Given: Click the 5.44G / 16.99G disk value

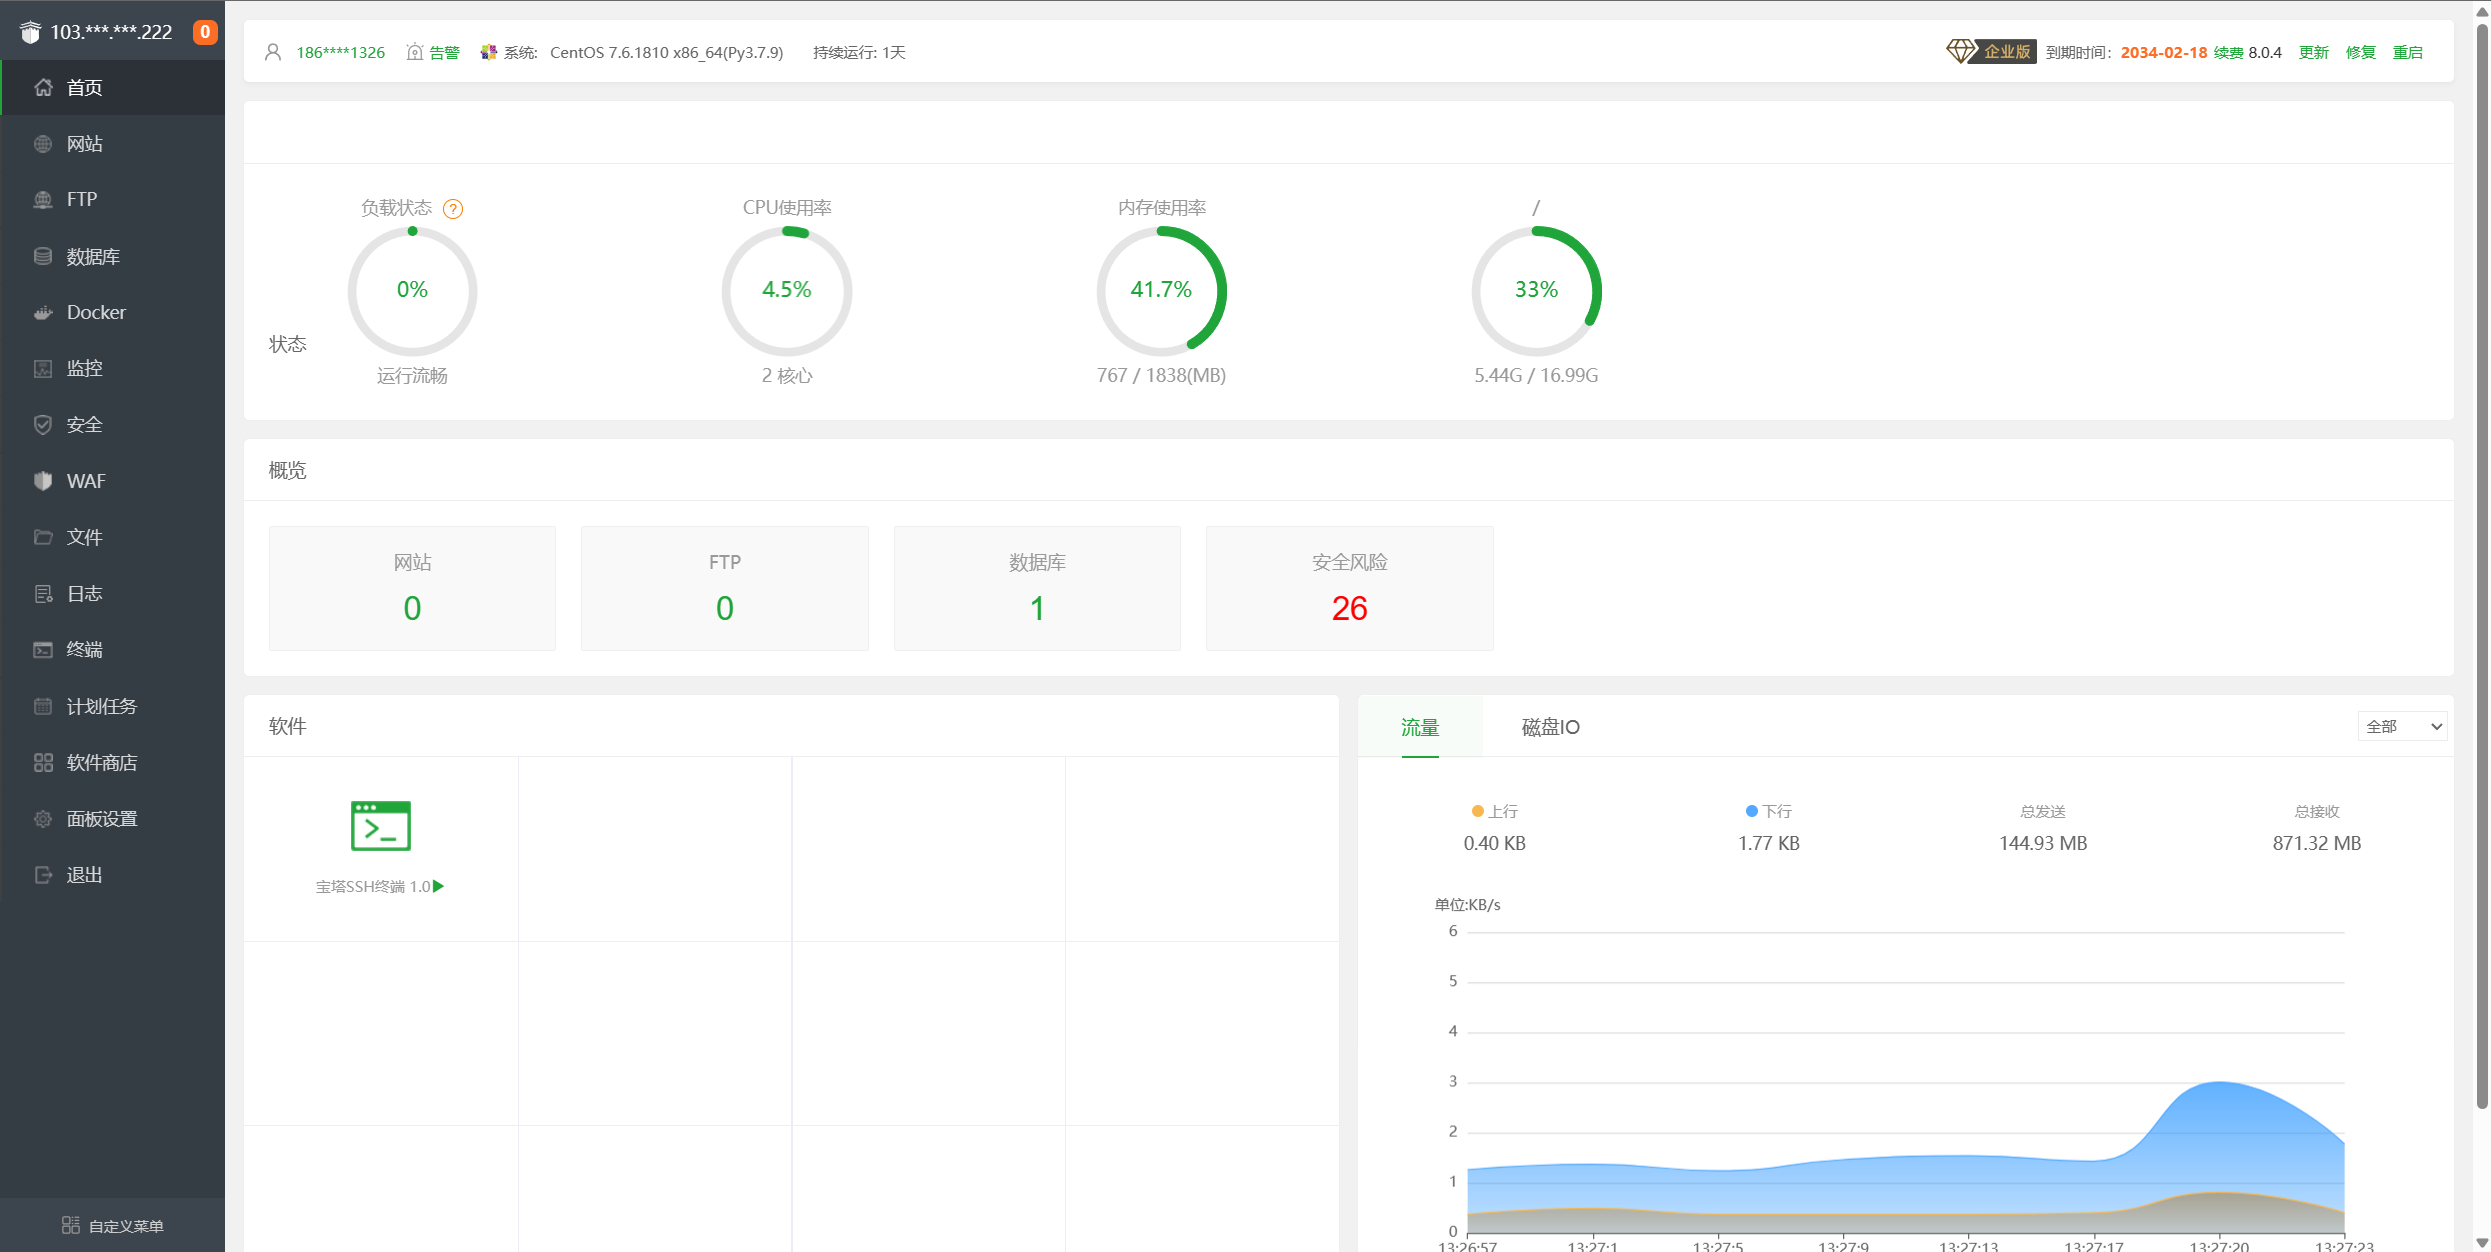Looking at the screenshot, I should pyautogui.click(x=1536, y=375).
